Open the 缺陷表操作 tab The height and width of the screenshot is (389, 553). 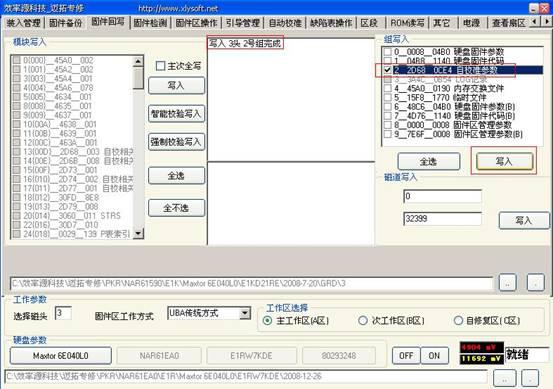pos(331,23)
